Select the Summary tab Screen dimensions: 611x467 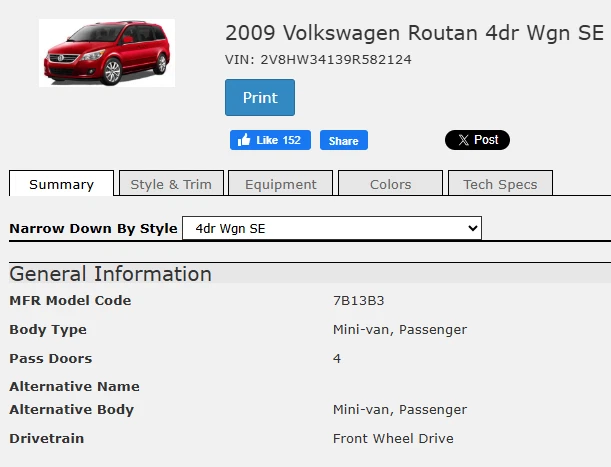click(62, 183)
